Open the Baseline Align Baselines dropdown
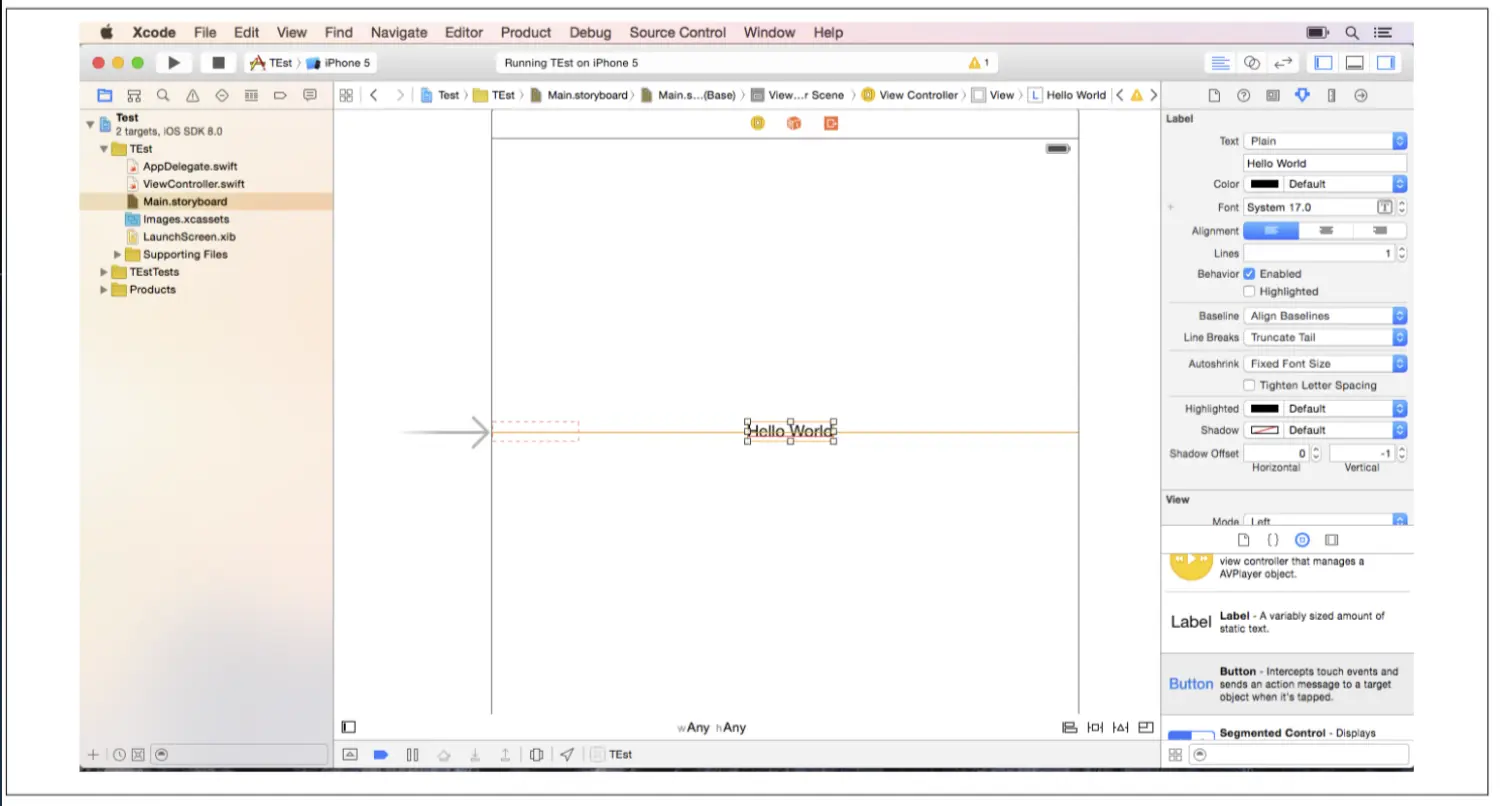 tap(1325, 316)
